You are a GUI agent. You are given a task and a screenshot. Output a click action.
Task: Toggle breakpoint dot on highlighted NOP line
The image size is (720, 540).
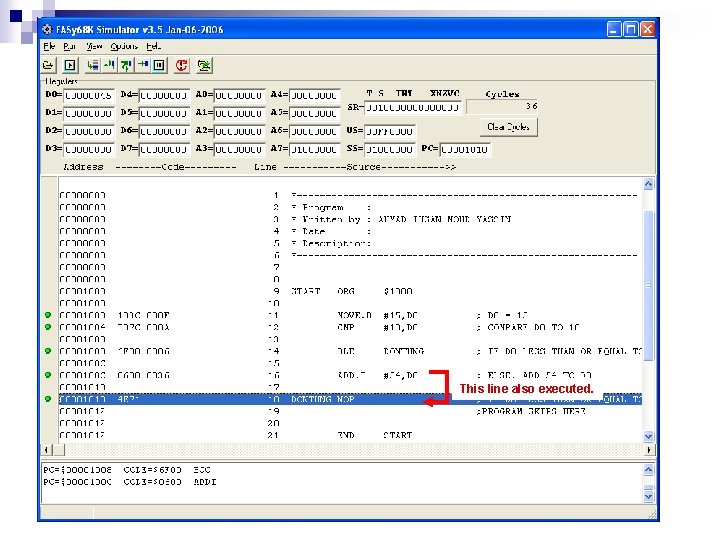pos(48,399)
